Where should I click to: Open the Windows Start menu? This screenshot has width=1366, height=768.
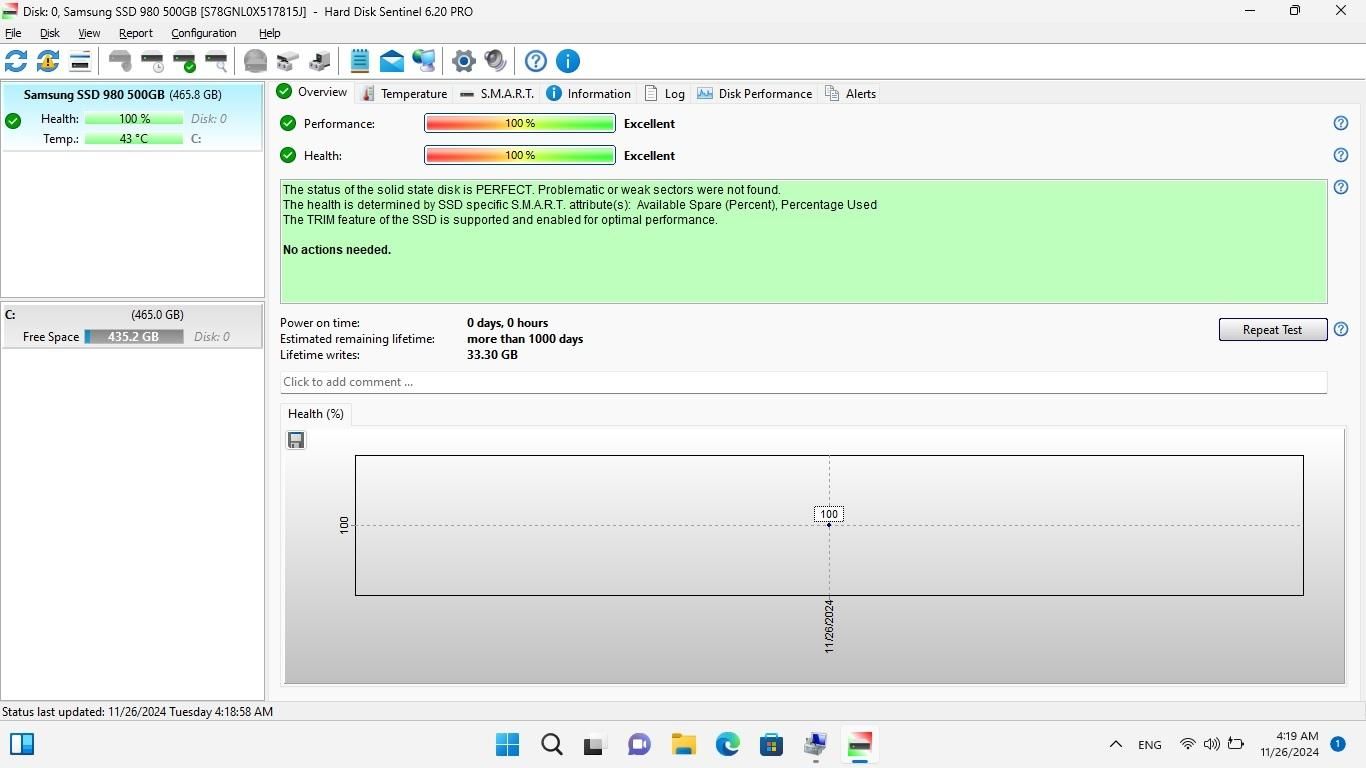(x=508, y=744)
